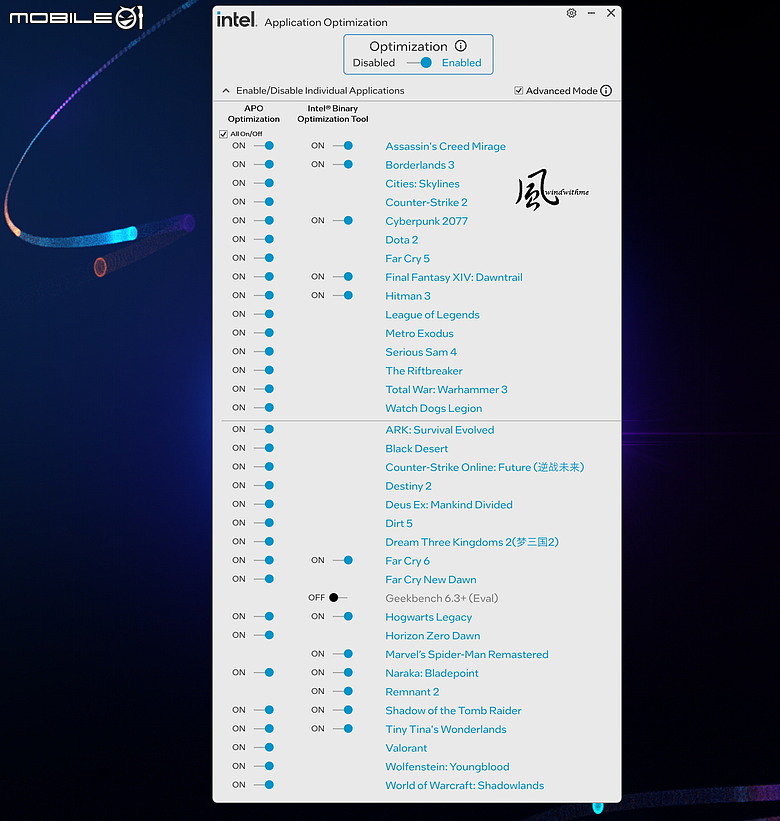Disable APO for Cyberpunk 2077
780x821 pixels.
(264, 220)
